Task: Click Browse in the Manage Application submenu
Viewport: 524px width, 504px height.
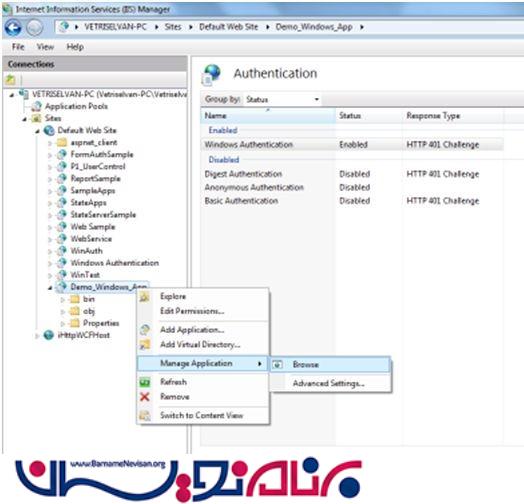Action: click(331, 364)
